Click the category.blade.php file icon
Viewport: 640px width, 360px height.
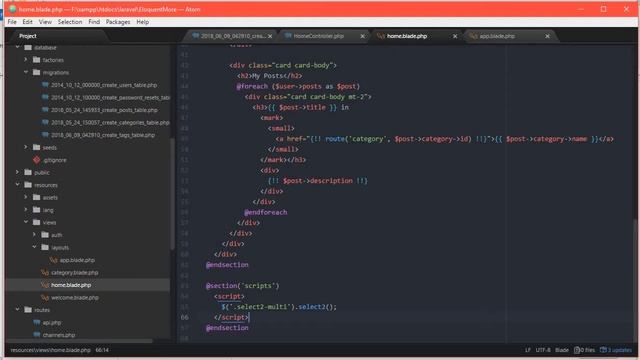coord(45,272)
